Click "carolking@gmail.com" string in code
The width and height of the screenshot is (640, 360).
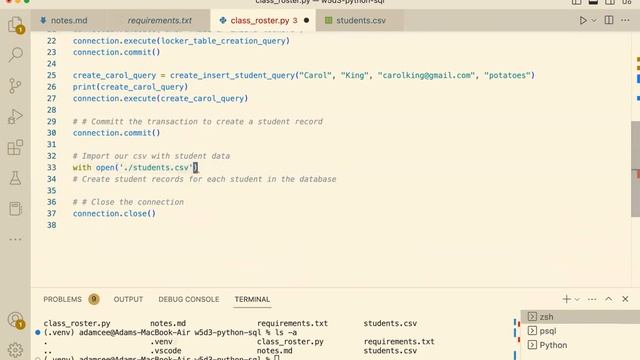426,76
